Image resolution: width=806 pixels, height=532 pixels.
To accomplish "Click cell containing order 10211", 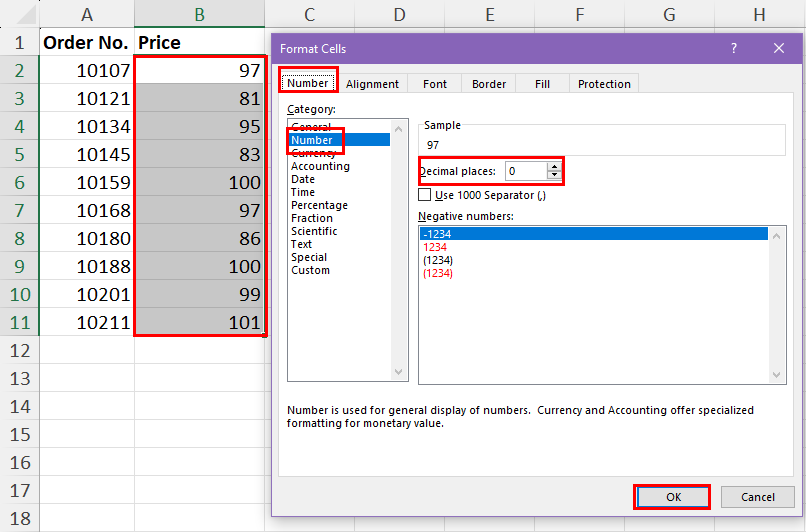I will pos(87,322).
